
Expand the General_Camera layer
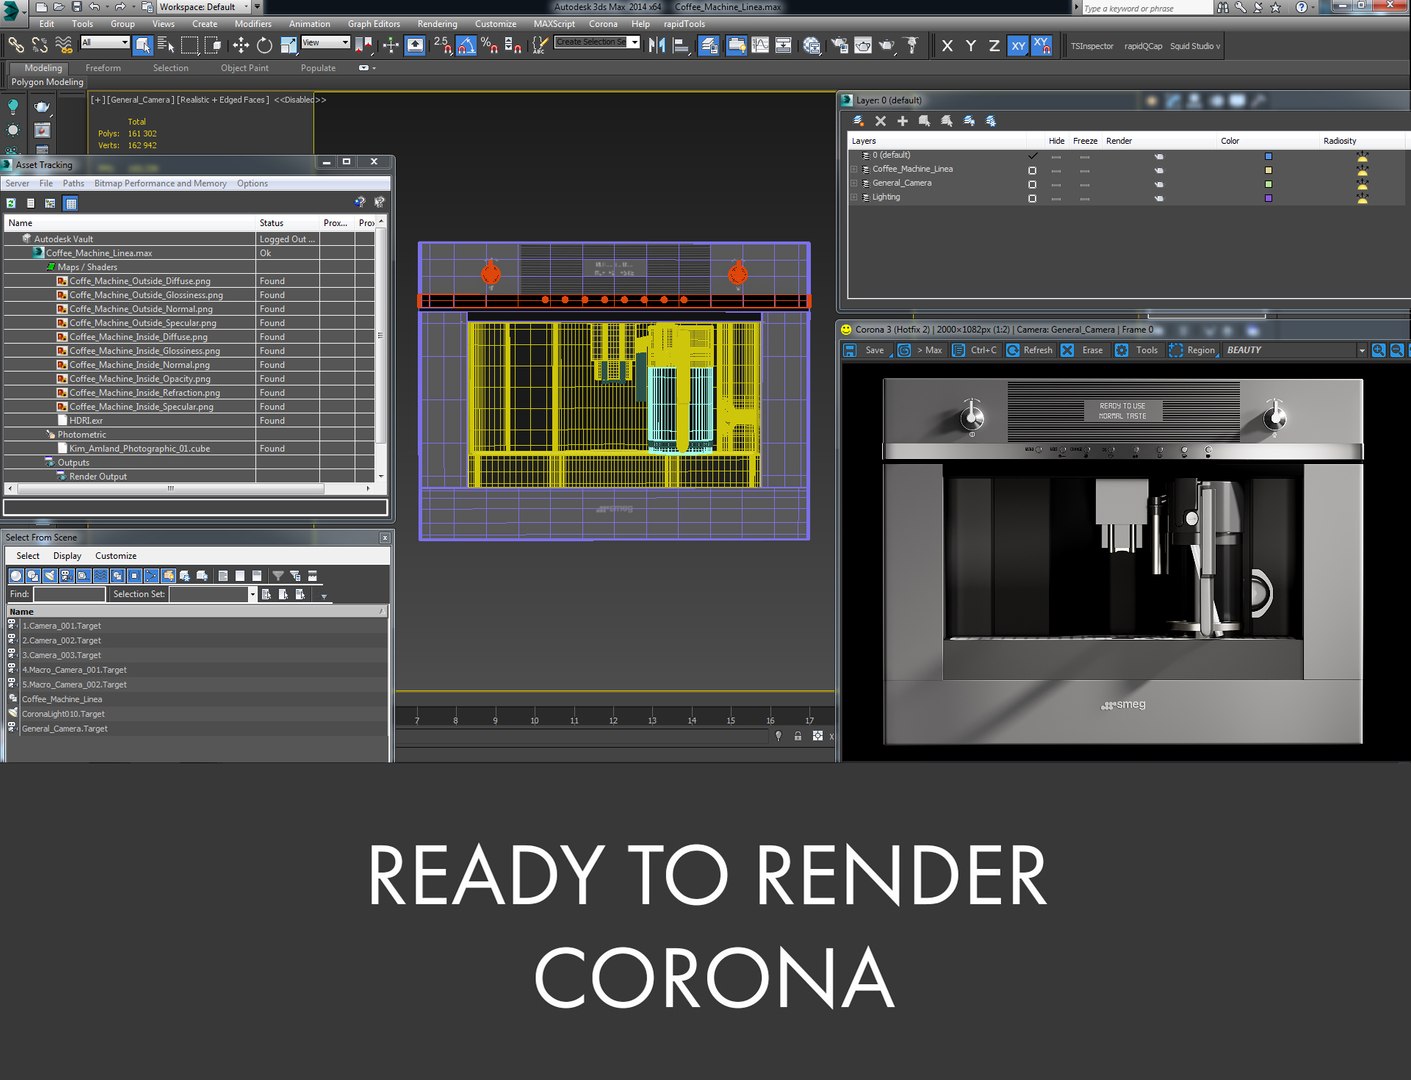click(x=853, y=184)
